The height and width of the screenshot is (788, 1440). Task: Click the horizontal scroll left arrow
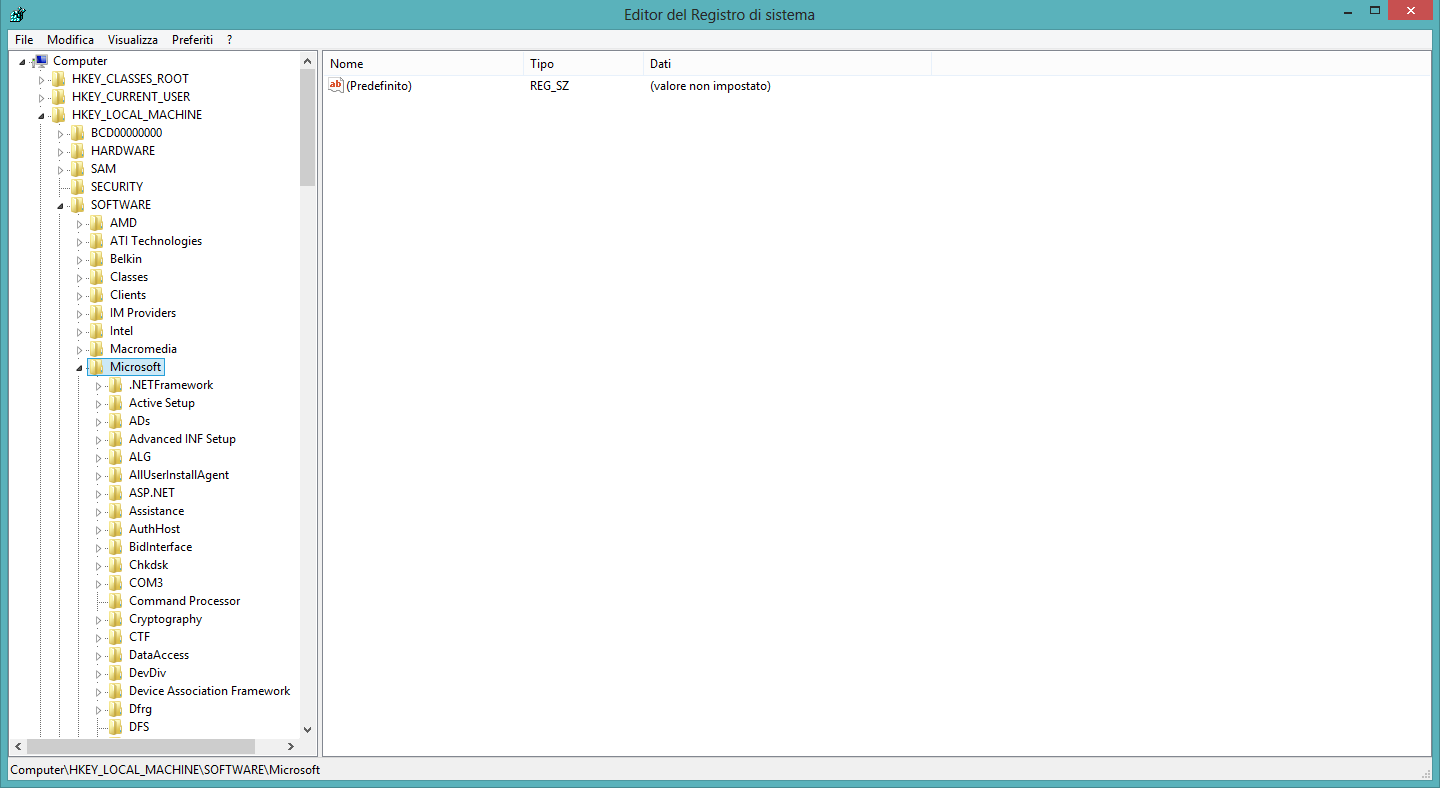[17, 747]
